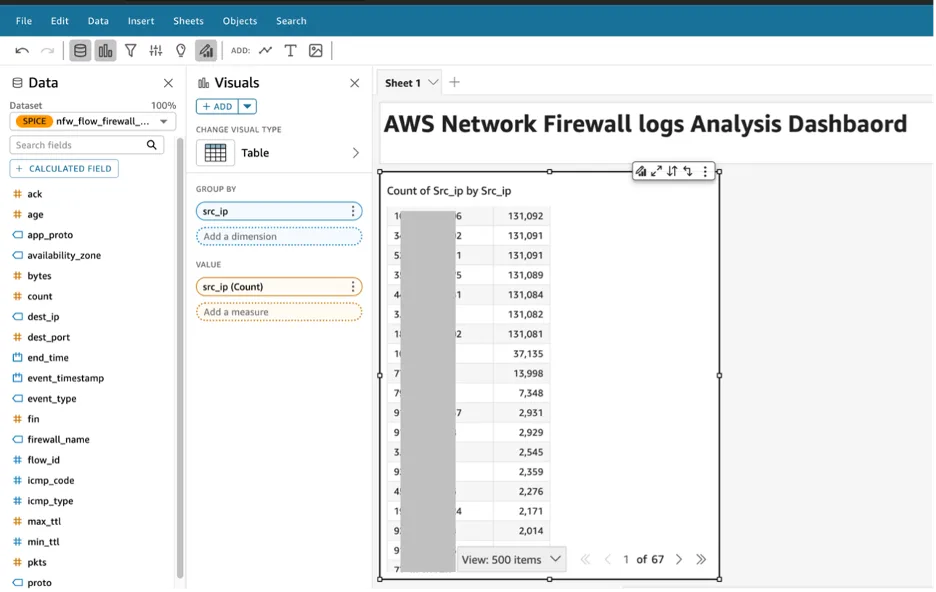This screenshot has height=592, width=936.
Task: Open the SPICE dataset dropdown
Action: (x=93, y=121)
